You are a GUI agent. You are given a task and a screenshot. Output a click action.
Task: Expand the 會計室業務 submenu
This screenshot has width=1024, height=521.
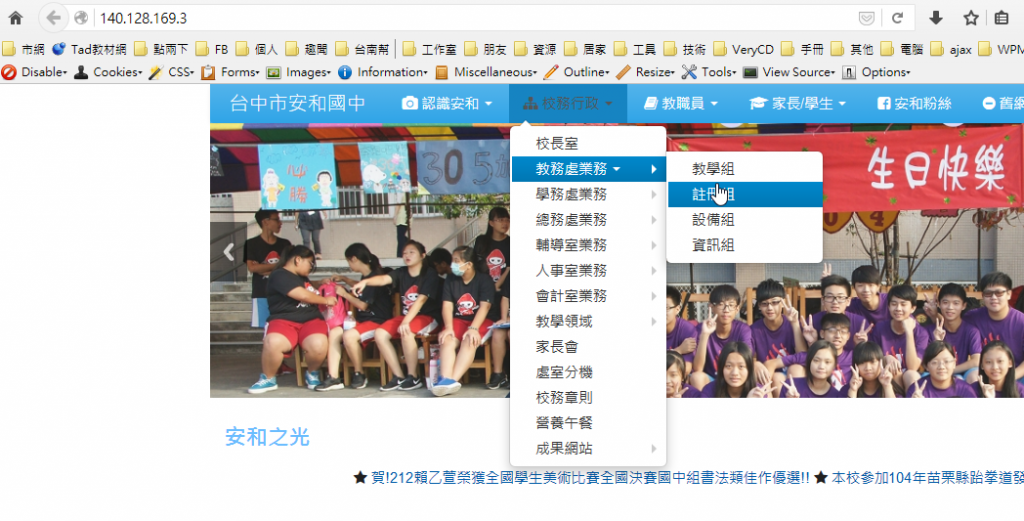588,296
